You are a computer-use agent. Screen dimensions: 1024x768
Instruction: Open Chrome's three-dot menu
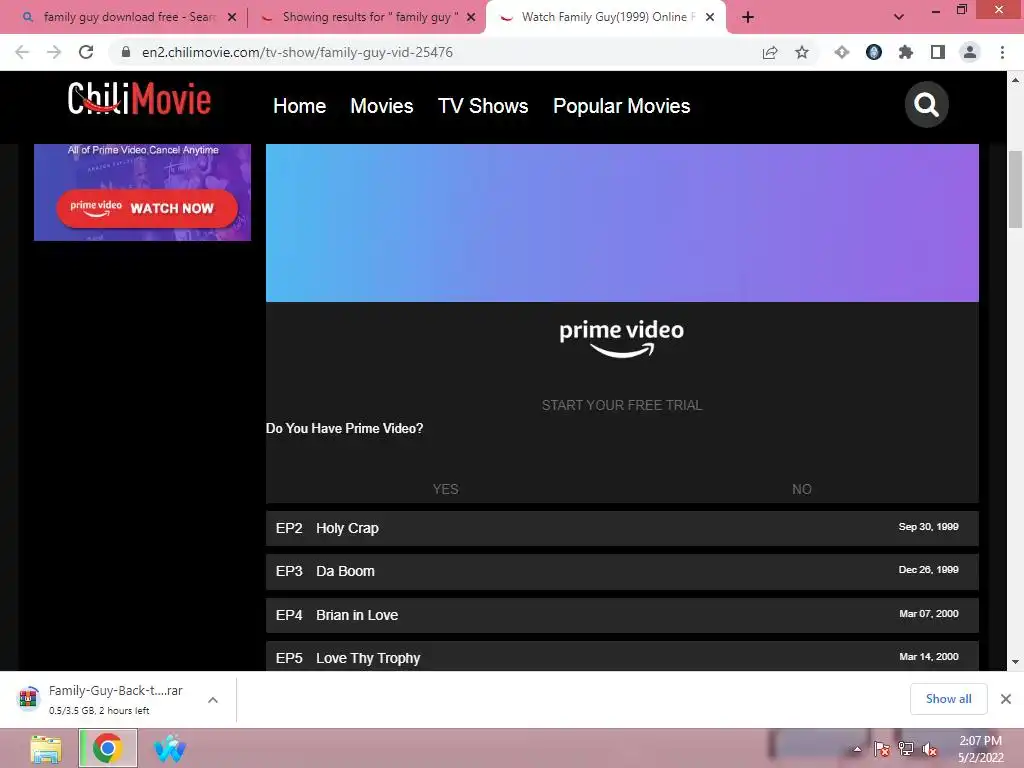click(x=1002, y=52)
